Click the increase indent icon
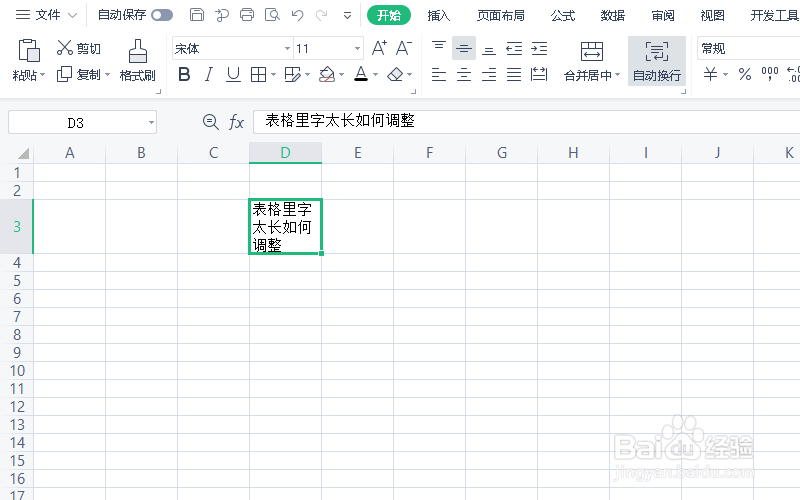 tap(539, 48)
